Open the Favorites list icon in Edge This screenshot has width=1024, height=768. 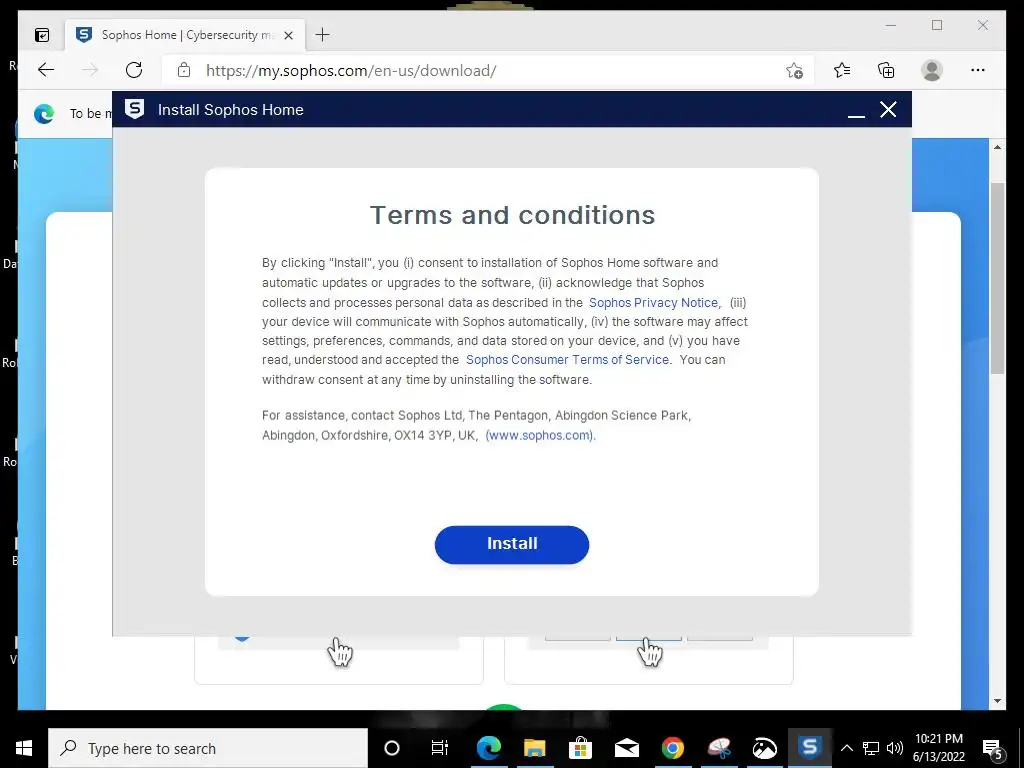click(842, 70)
